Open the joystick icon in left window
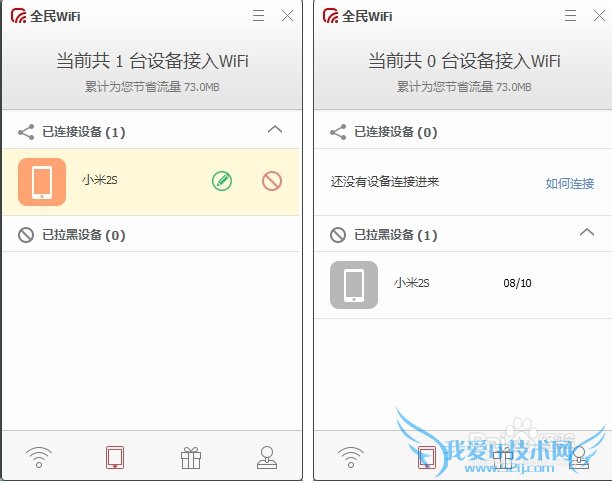 (x=267, y=457)
